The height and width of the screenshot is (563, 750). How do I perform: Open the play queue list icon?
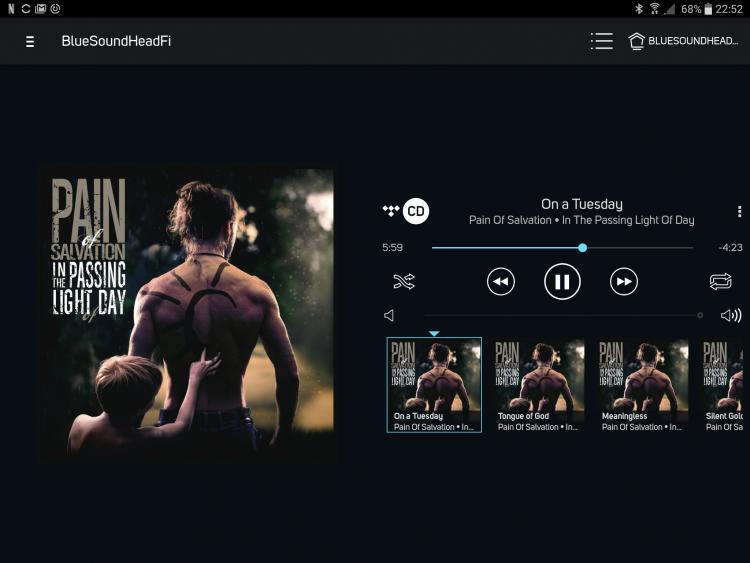[x=602, y=41]
